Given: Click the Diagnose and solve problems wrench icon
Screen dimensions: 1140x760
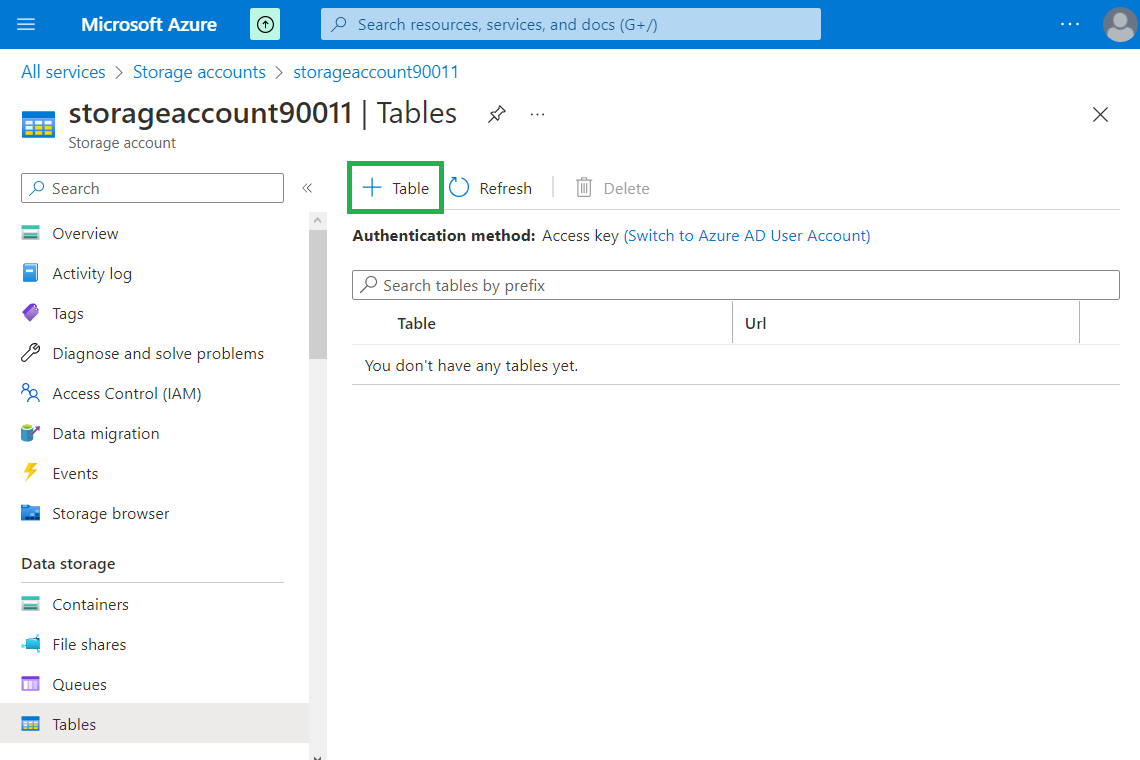Looking at the screenshot, I should point(31,353).
